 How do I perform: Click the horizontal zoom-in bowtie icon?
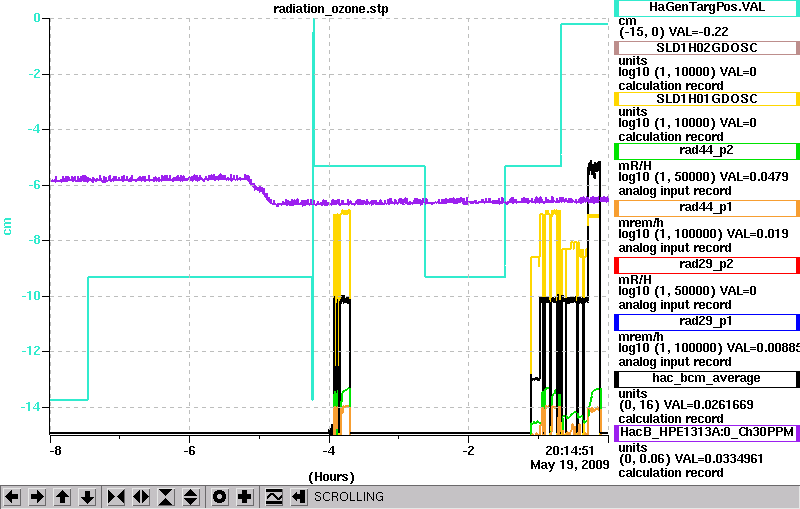coord(116,497)
